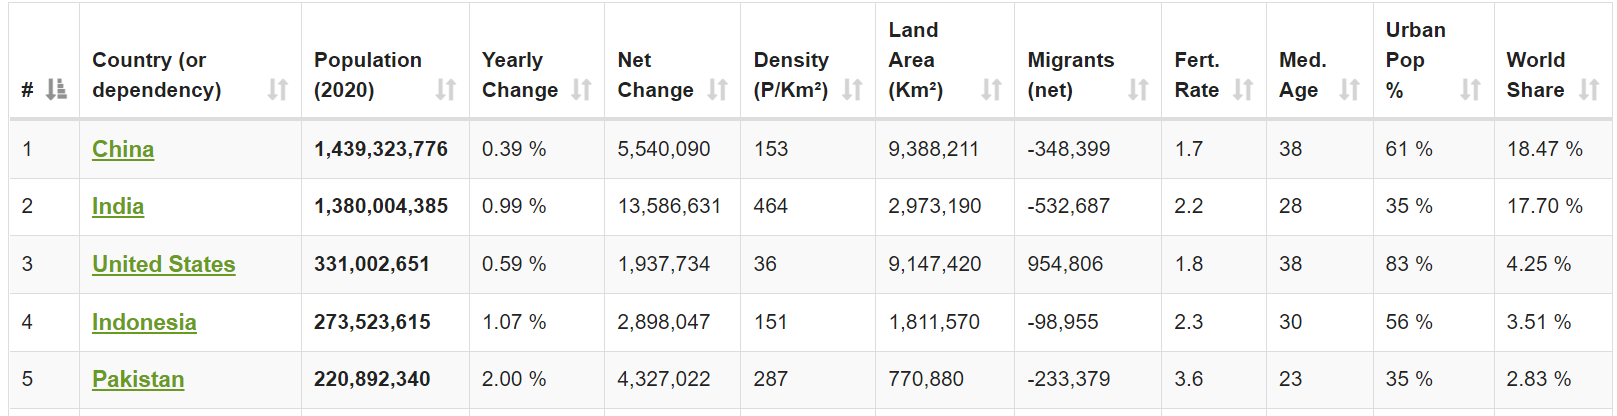Sort by Population (2020) arrows icon
This screenshot has width=1617, height=416.
(446, 90)
